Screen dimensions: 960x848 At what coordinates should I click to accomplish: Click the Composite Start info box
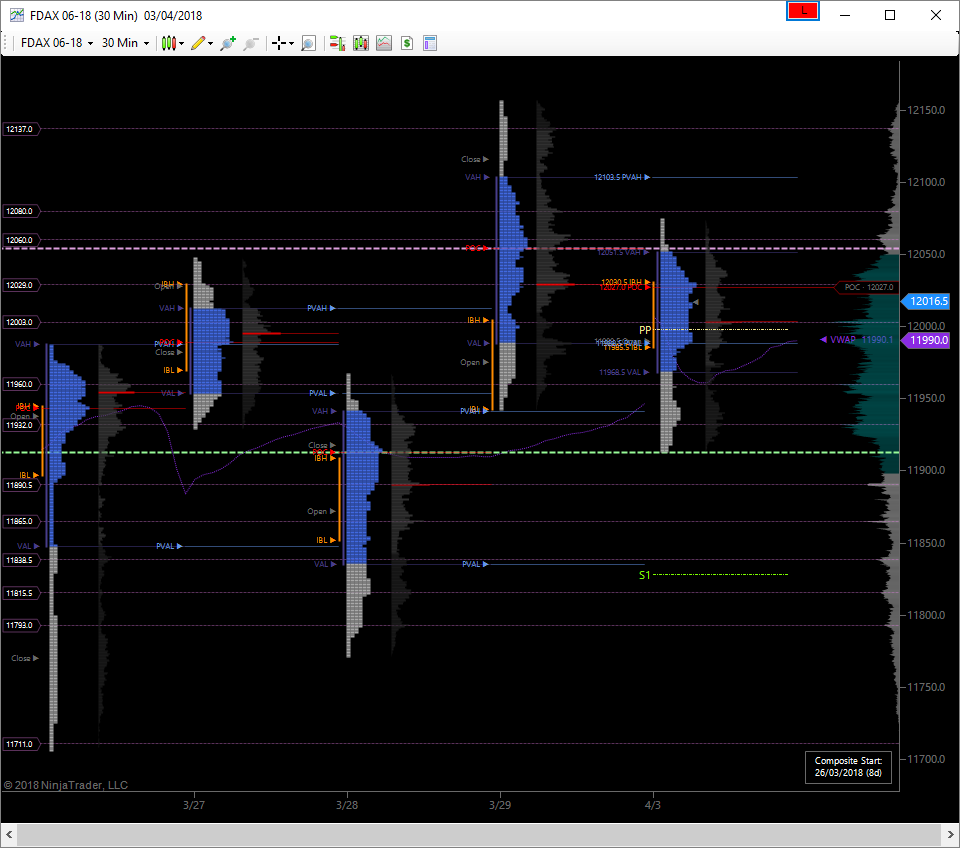coord(848,767)
